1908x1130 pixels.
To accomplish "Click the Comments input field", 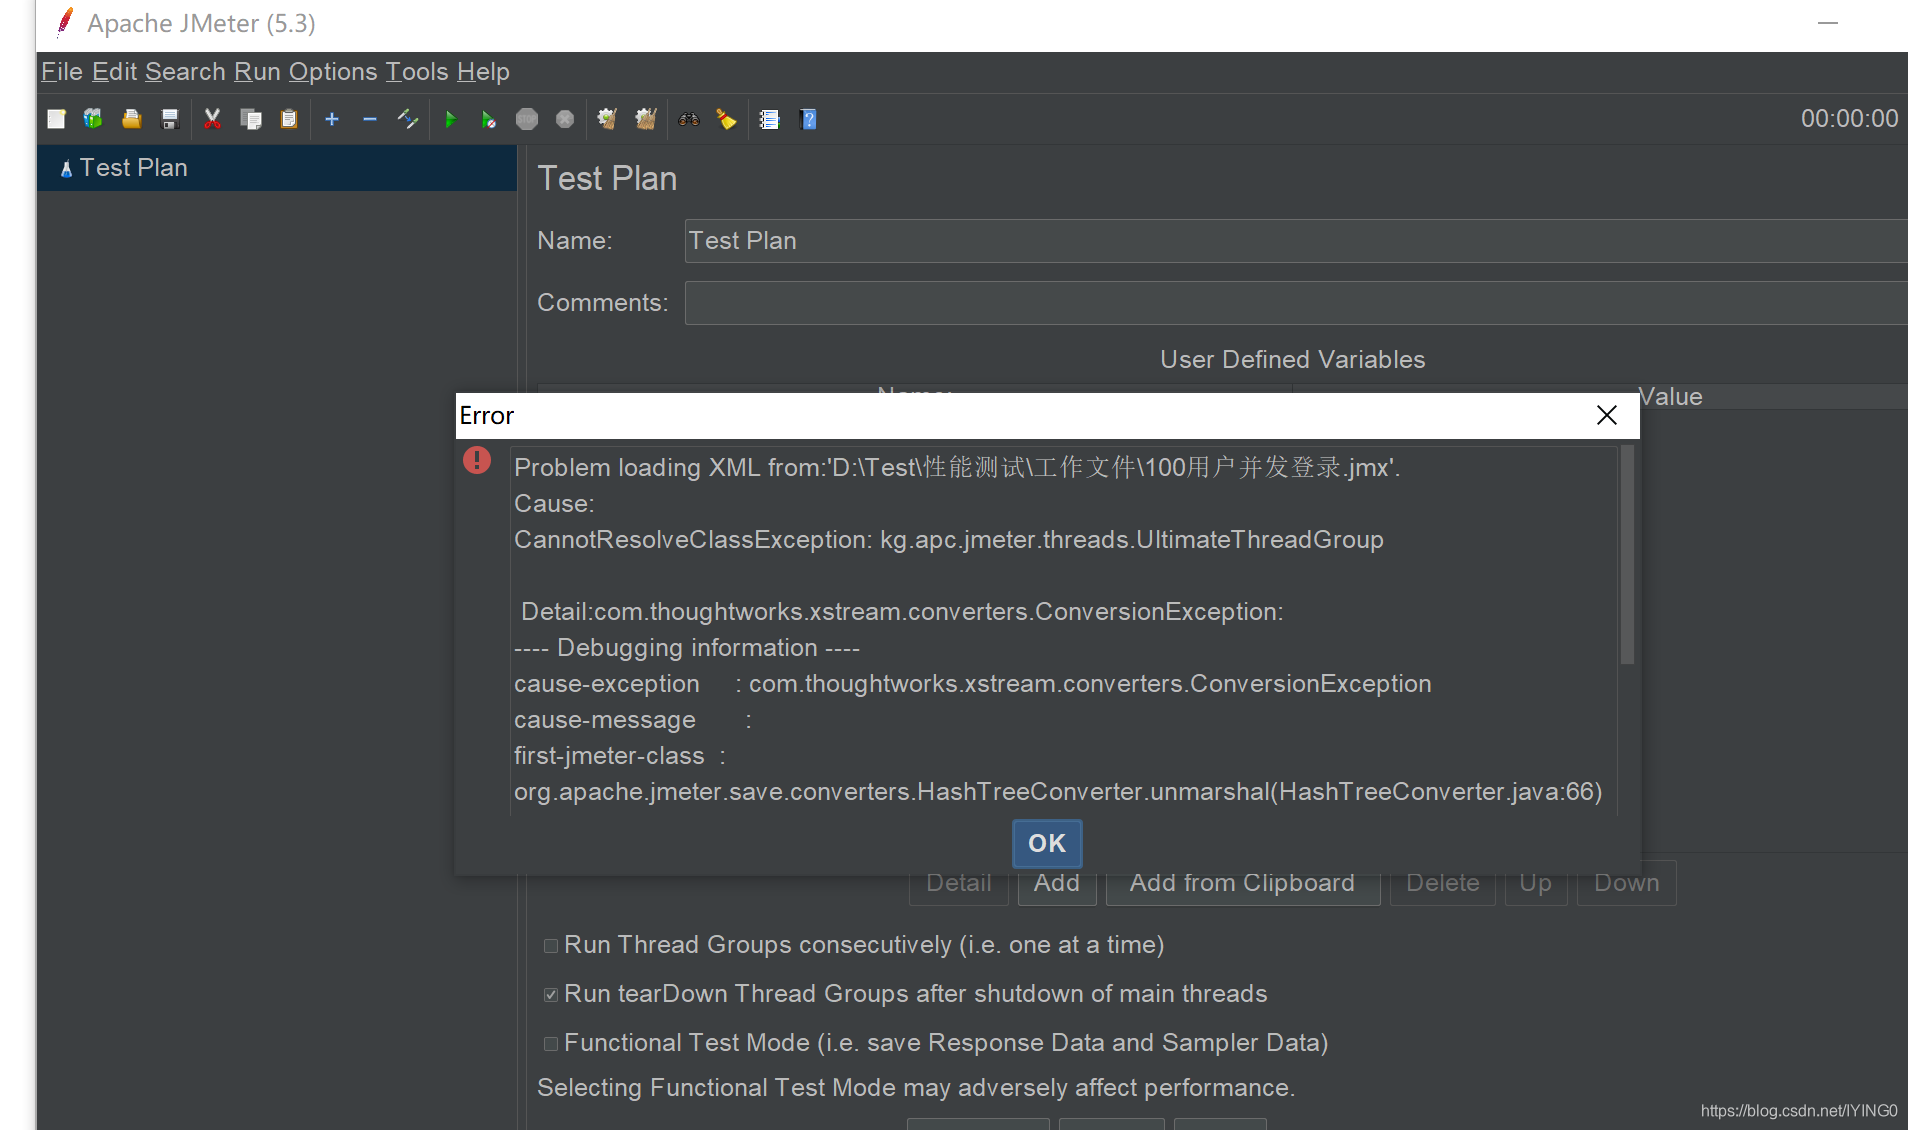I will pyautogui.click(x=1296, y=303).
